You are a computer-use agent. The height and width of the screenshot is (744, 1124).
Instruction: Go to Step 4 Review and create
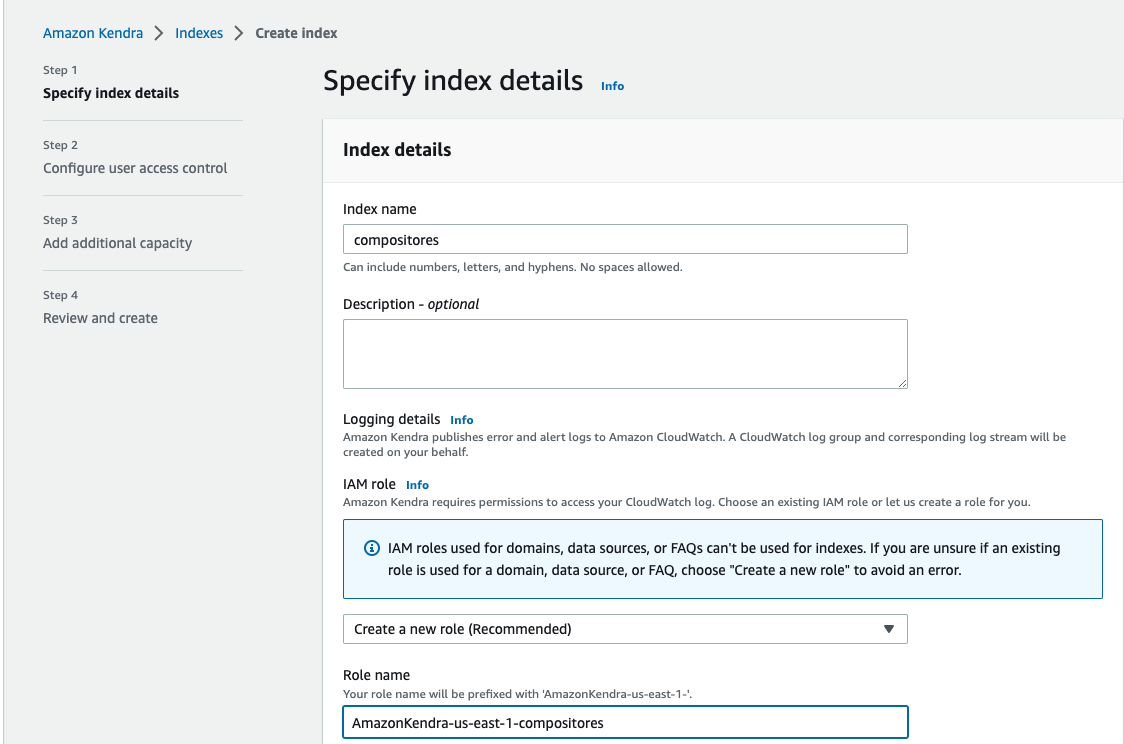point(100,318)
